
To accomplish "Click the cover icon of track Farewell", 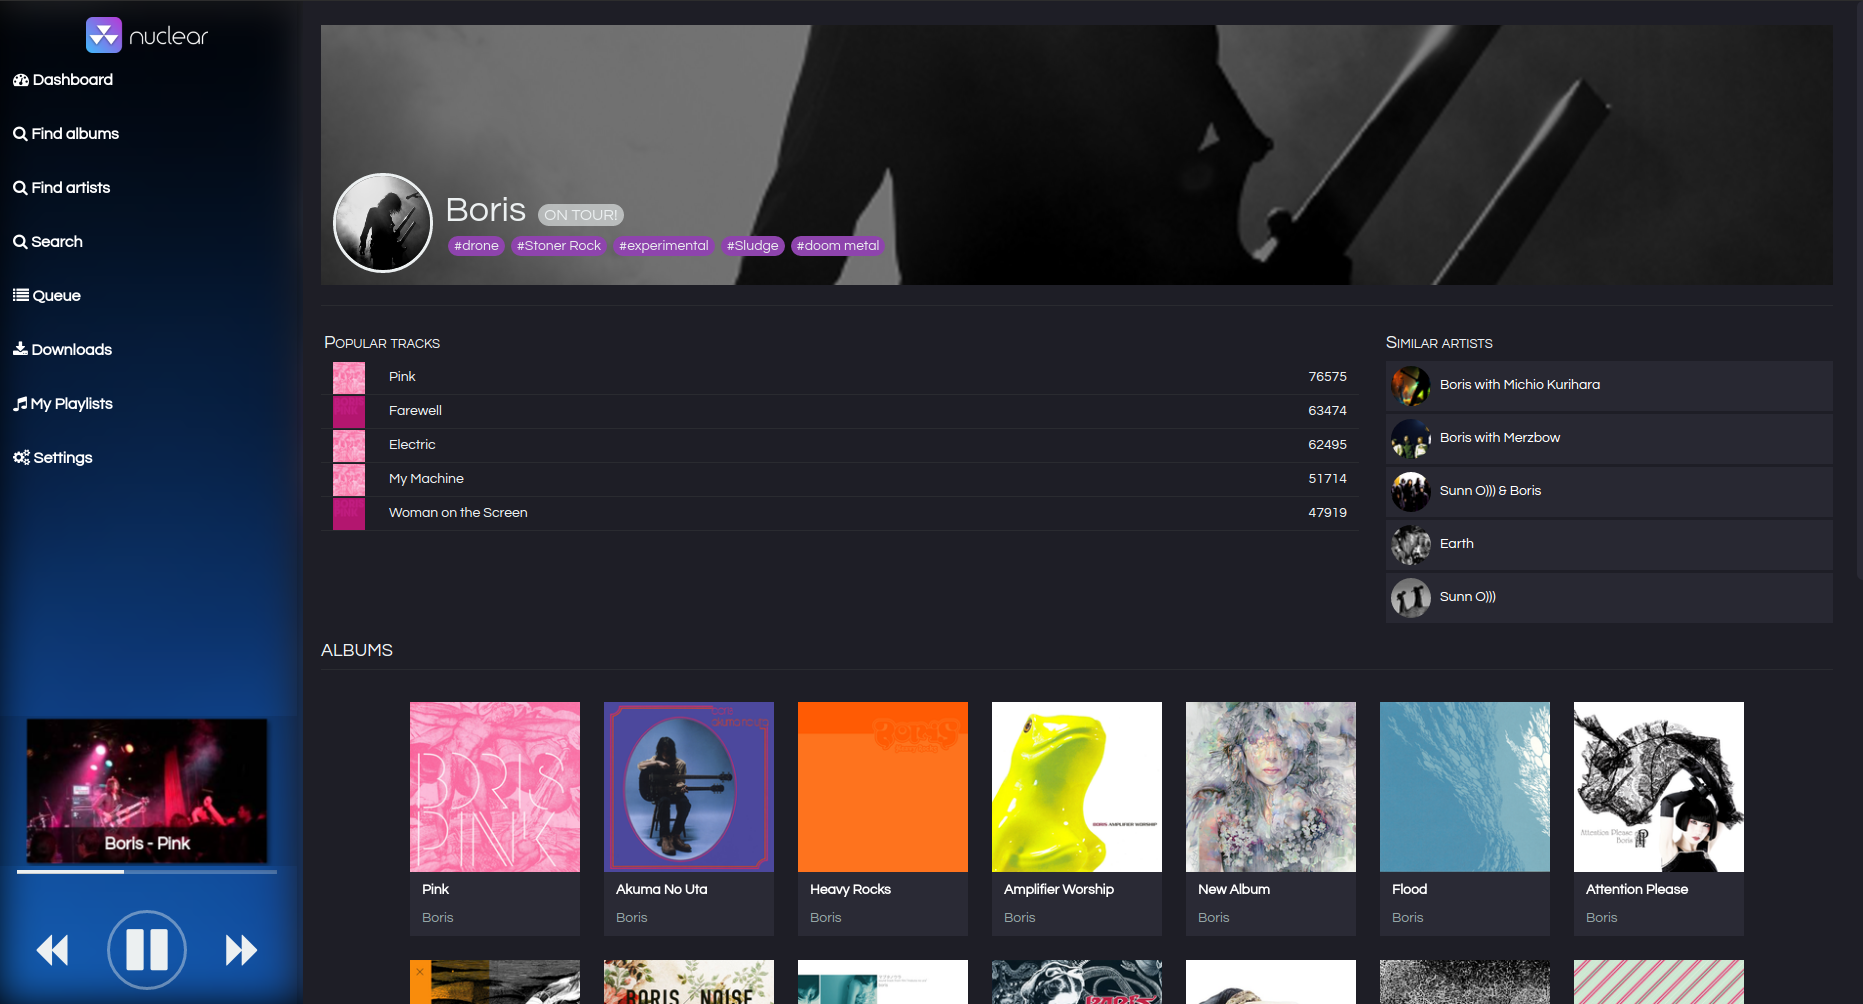I will click(349, 412).
